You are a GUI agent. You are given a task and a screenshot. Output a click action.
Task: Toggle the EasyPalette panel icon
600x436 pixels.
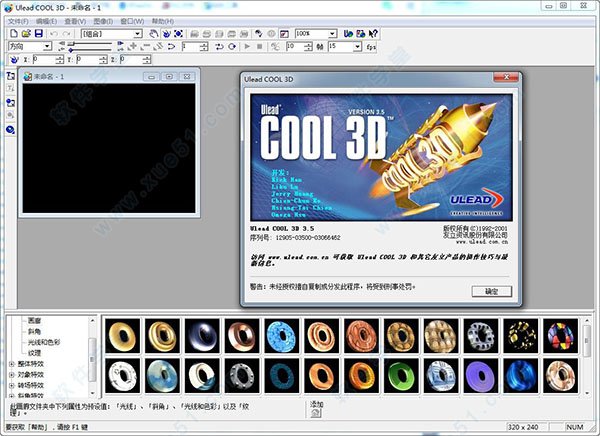click(284, 34)
